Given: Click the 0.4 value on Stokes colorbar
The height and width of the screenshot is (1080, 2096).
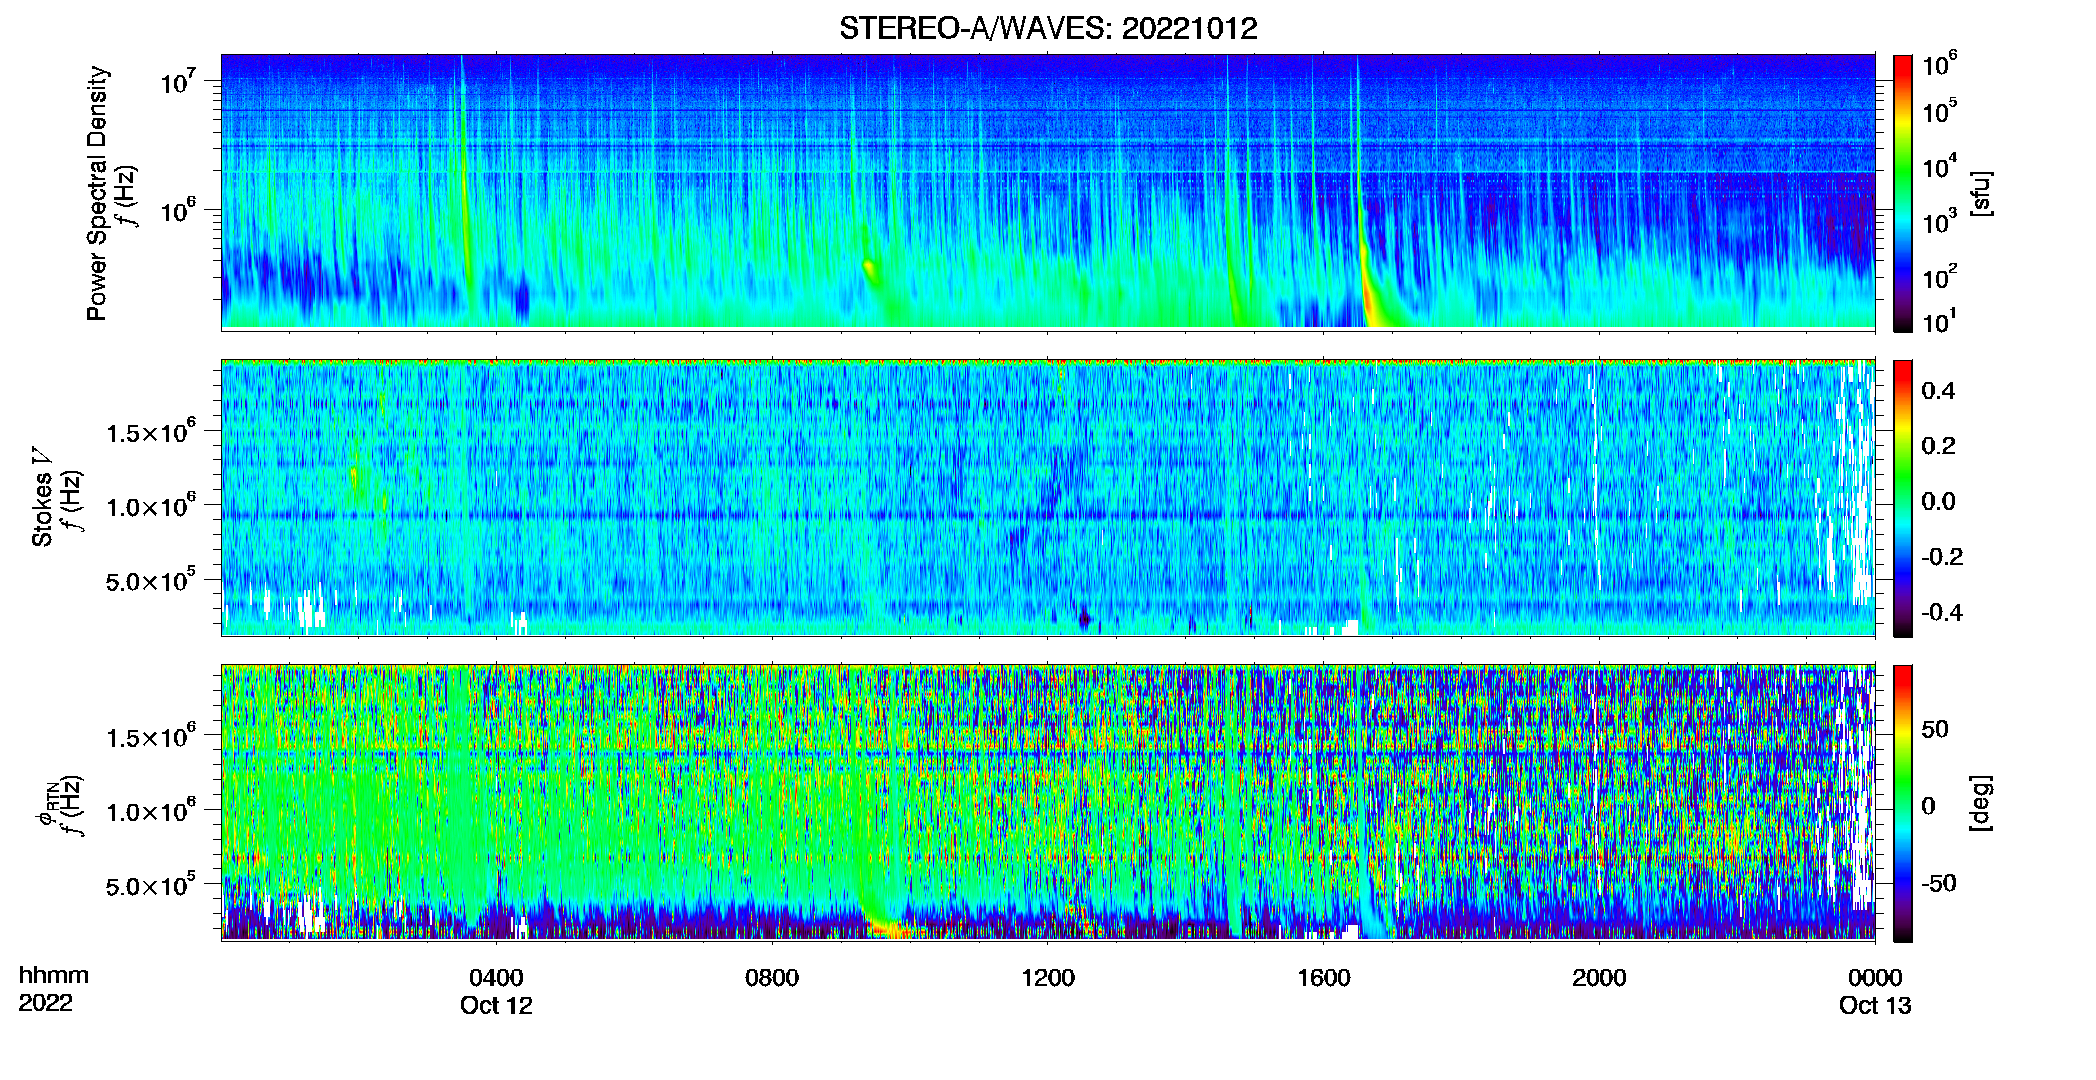Looking at the screenshot, I should pyautogui.click(x=1938, y=391).
